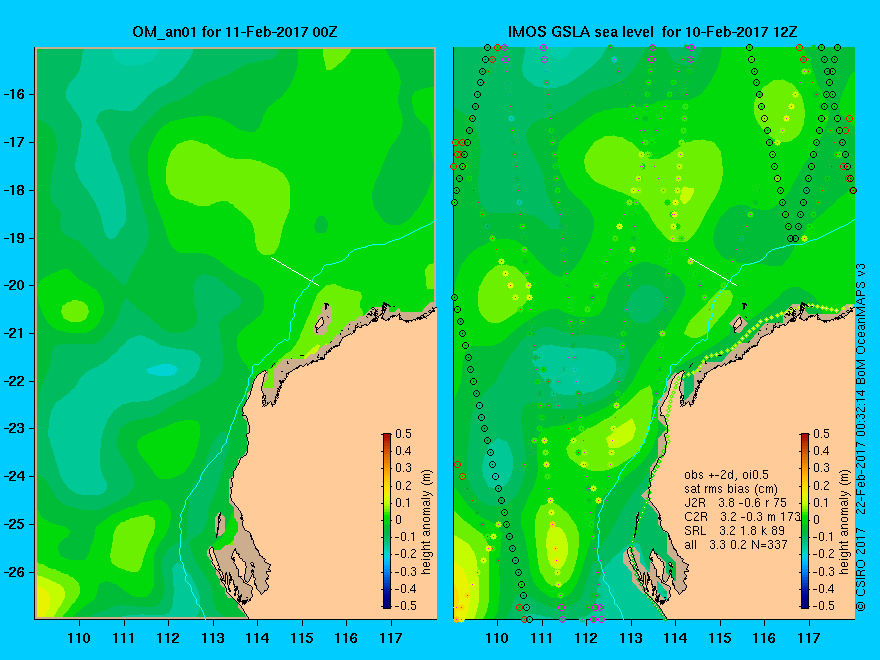Viewport: 880px width, 660px height.
Task: Click longitude label 114 under the IMOS GSLA map
Action: (x=675, y=638)
